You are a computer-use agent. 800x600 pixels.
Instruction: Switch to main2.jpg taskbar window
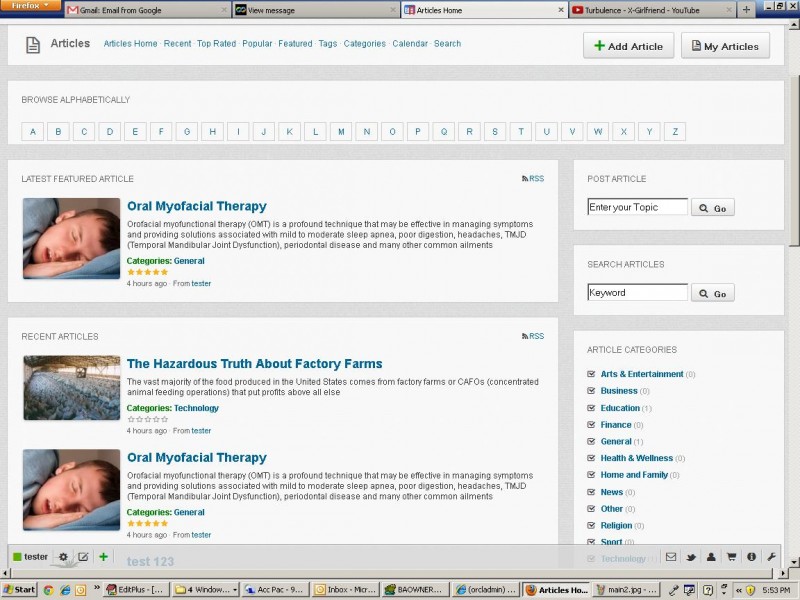[x=627, y=590]
